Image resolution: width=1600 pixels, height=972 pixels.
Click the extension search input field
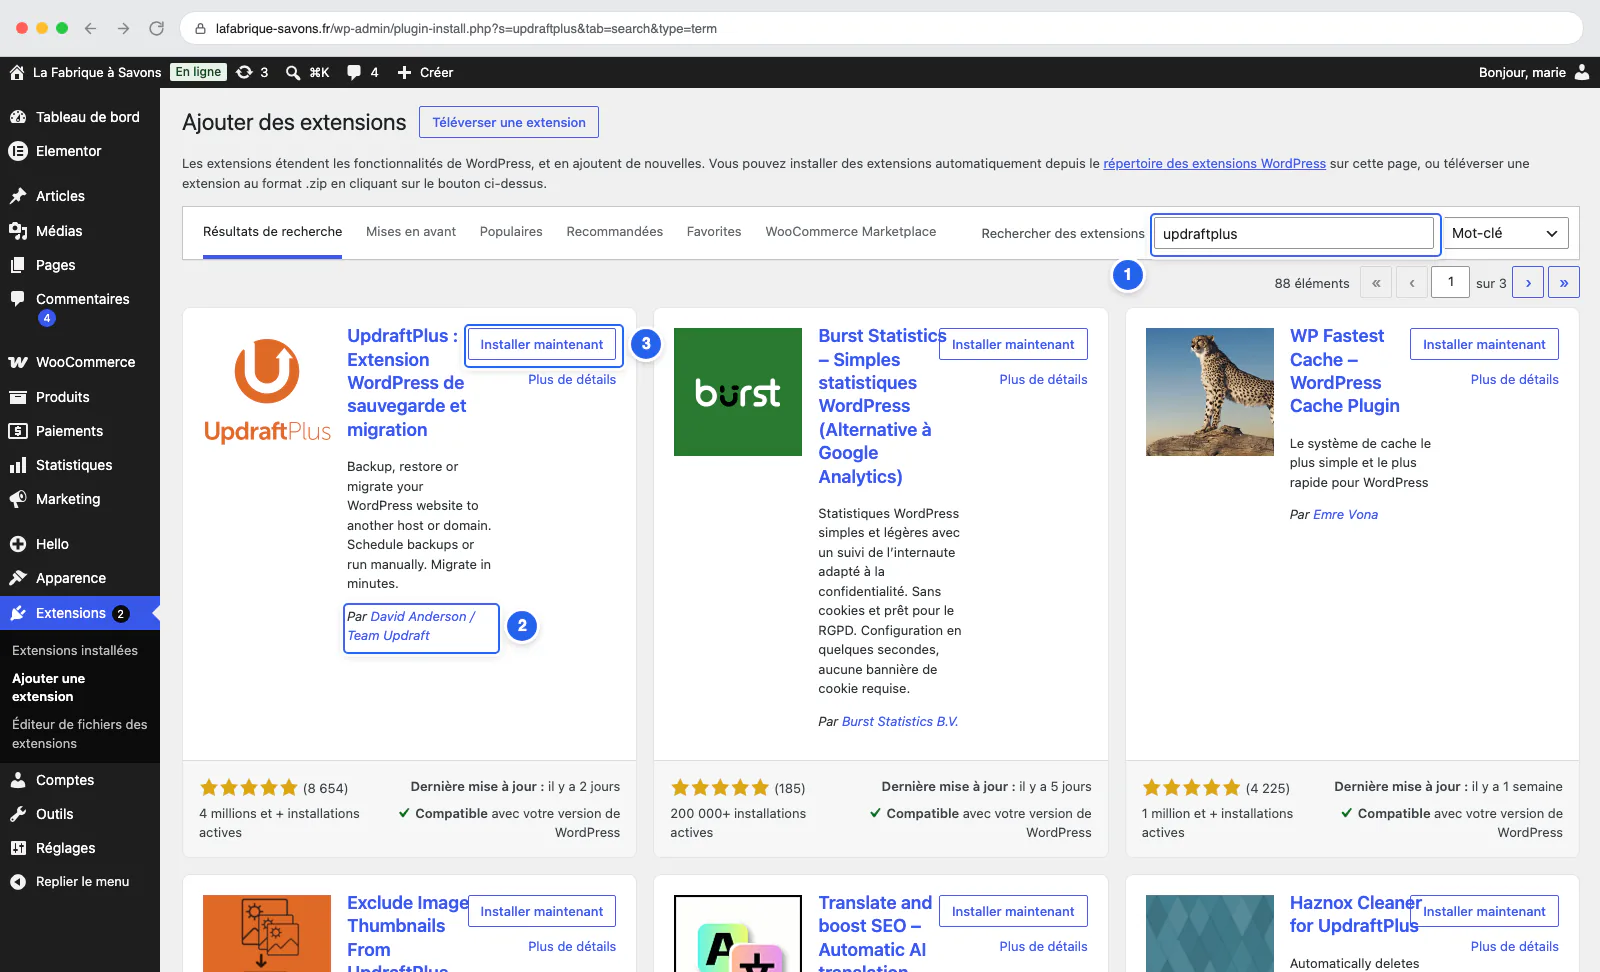coord(1294,233)
